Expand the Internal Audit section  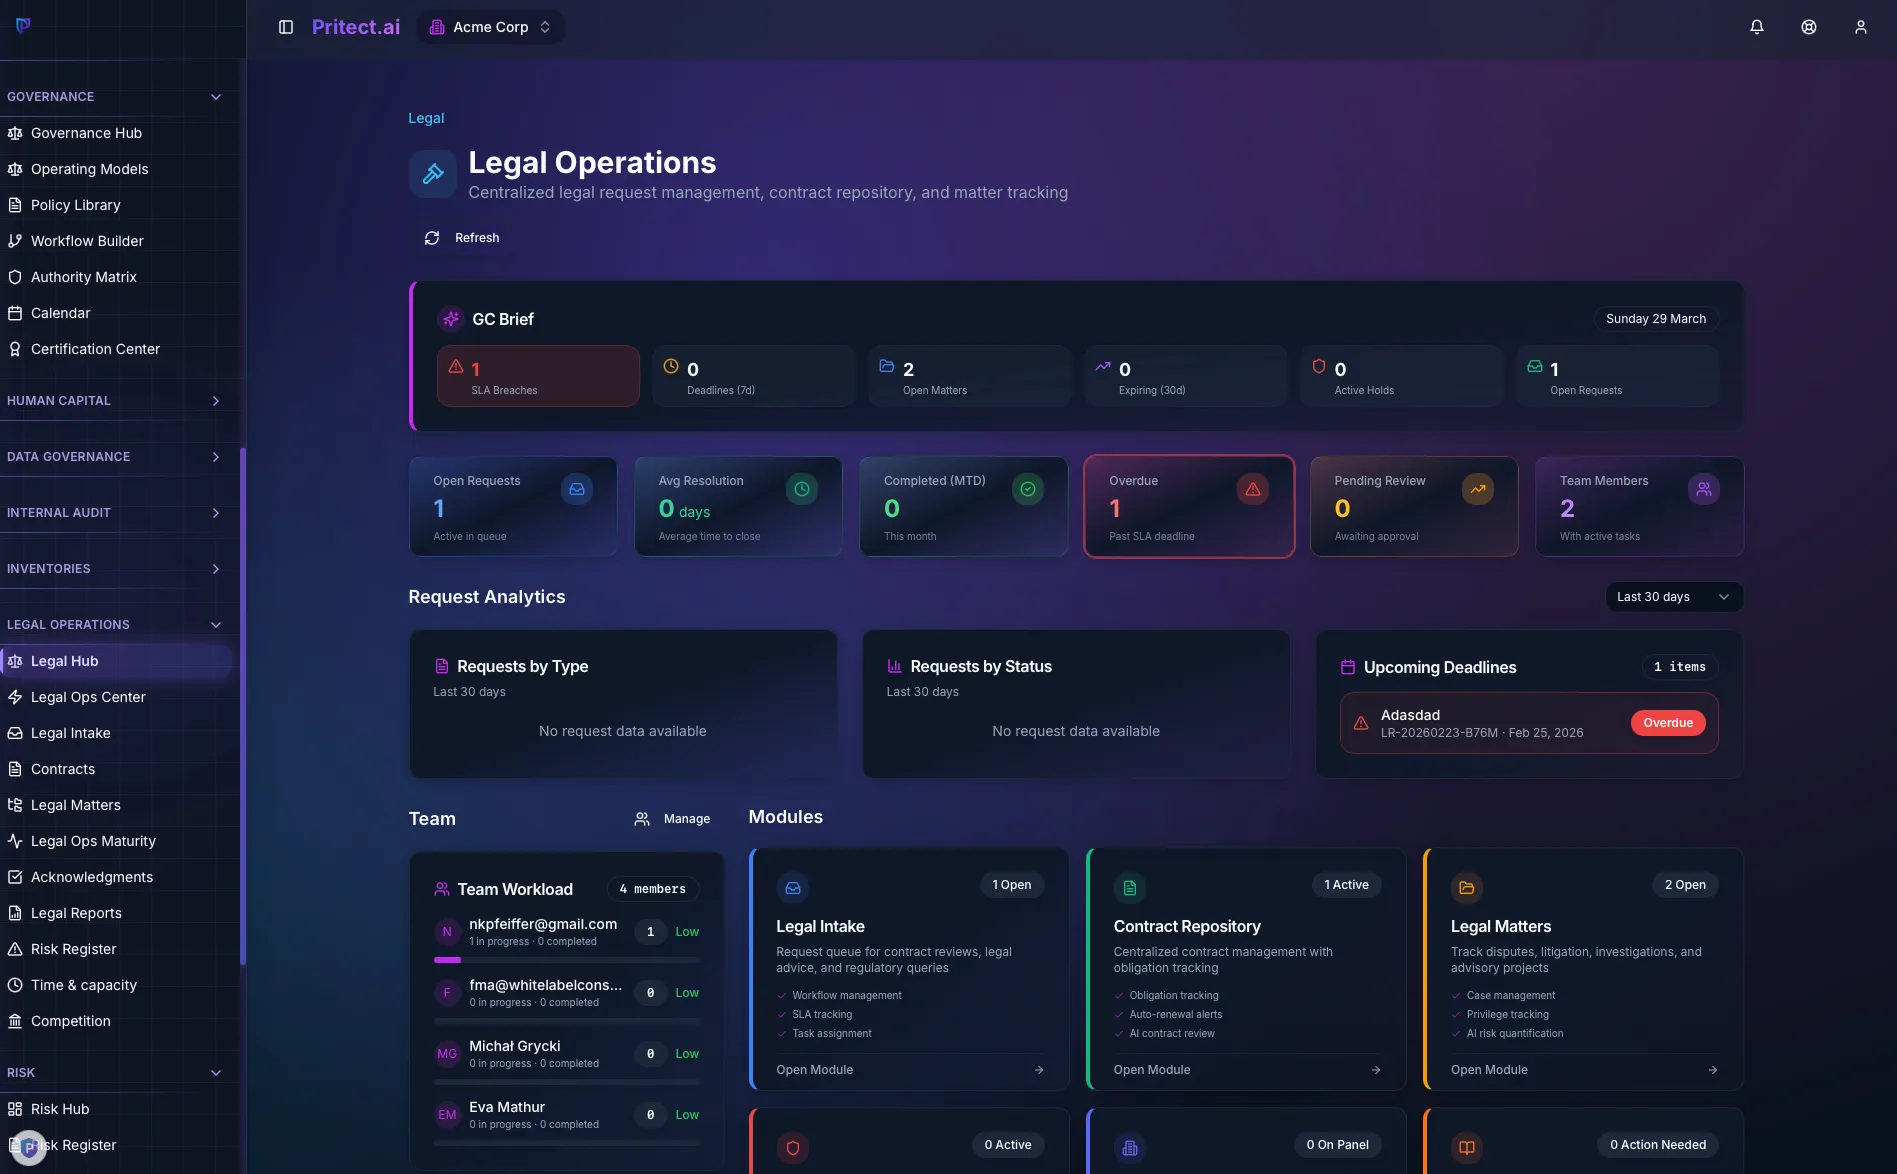(114, 513)
